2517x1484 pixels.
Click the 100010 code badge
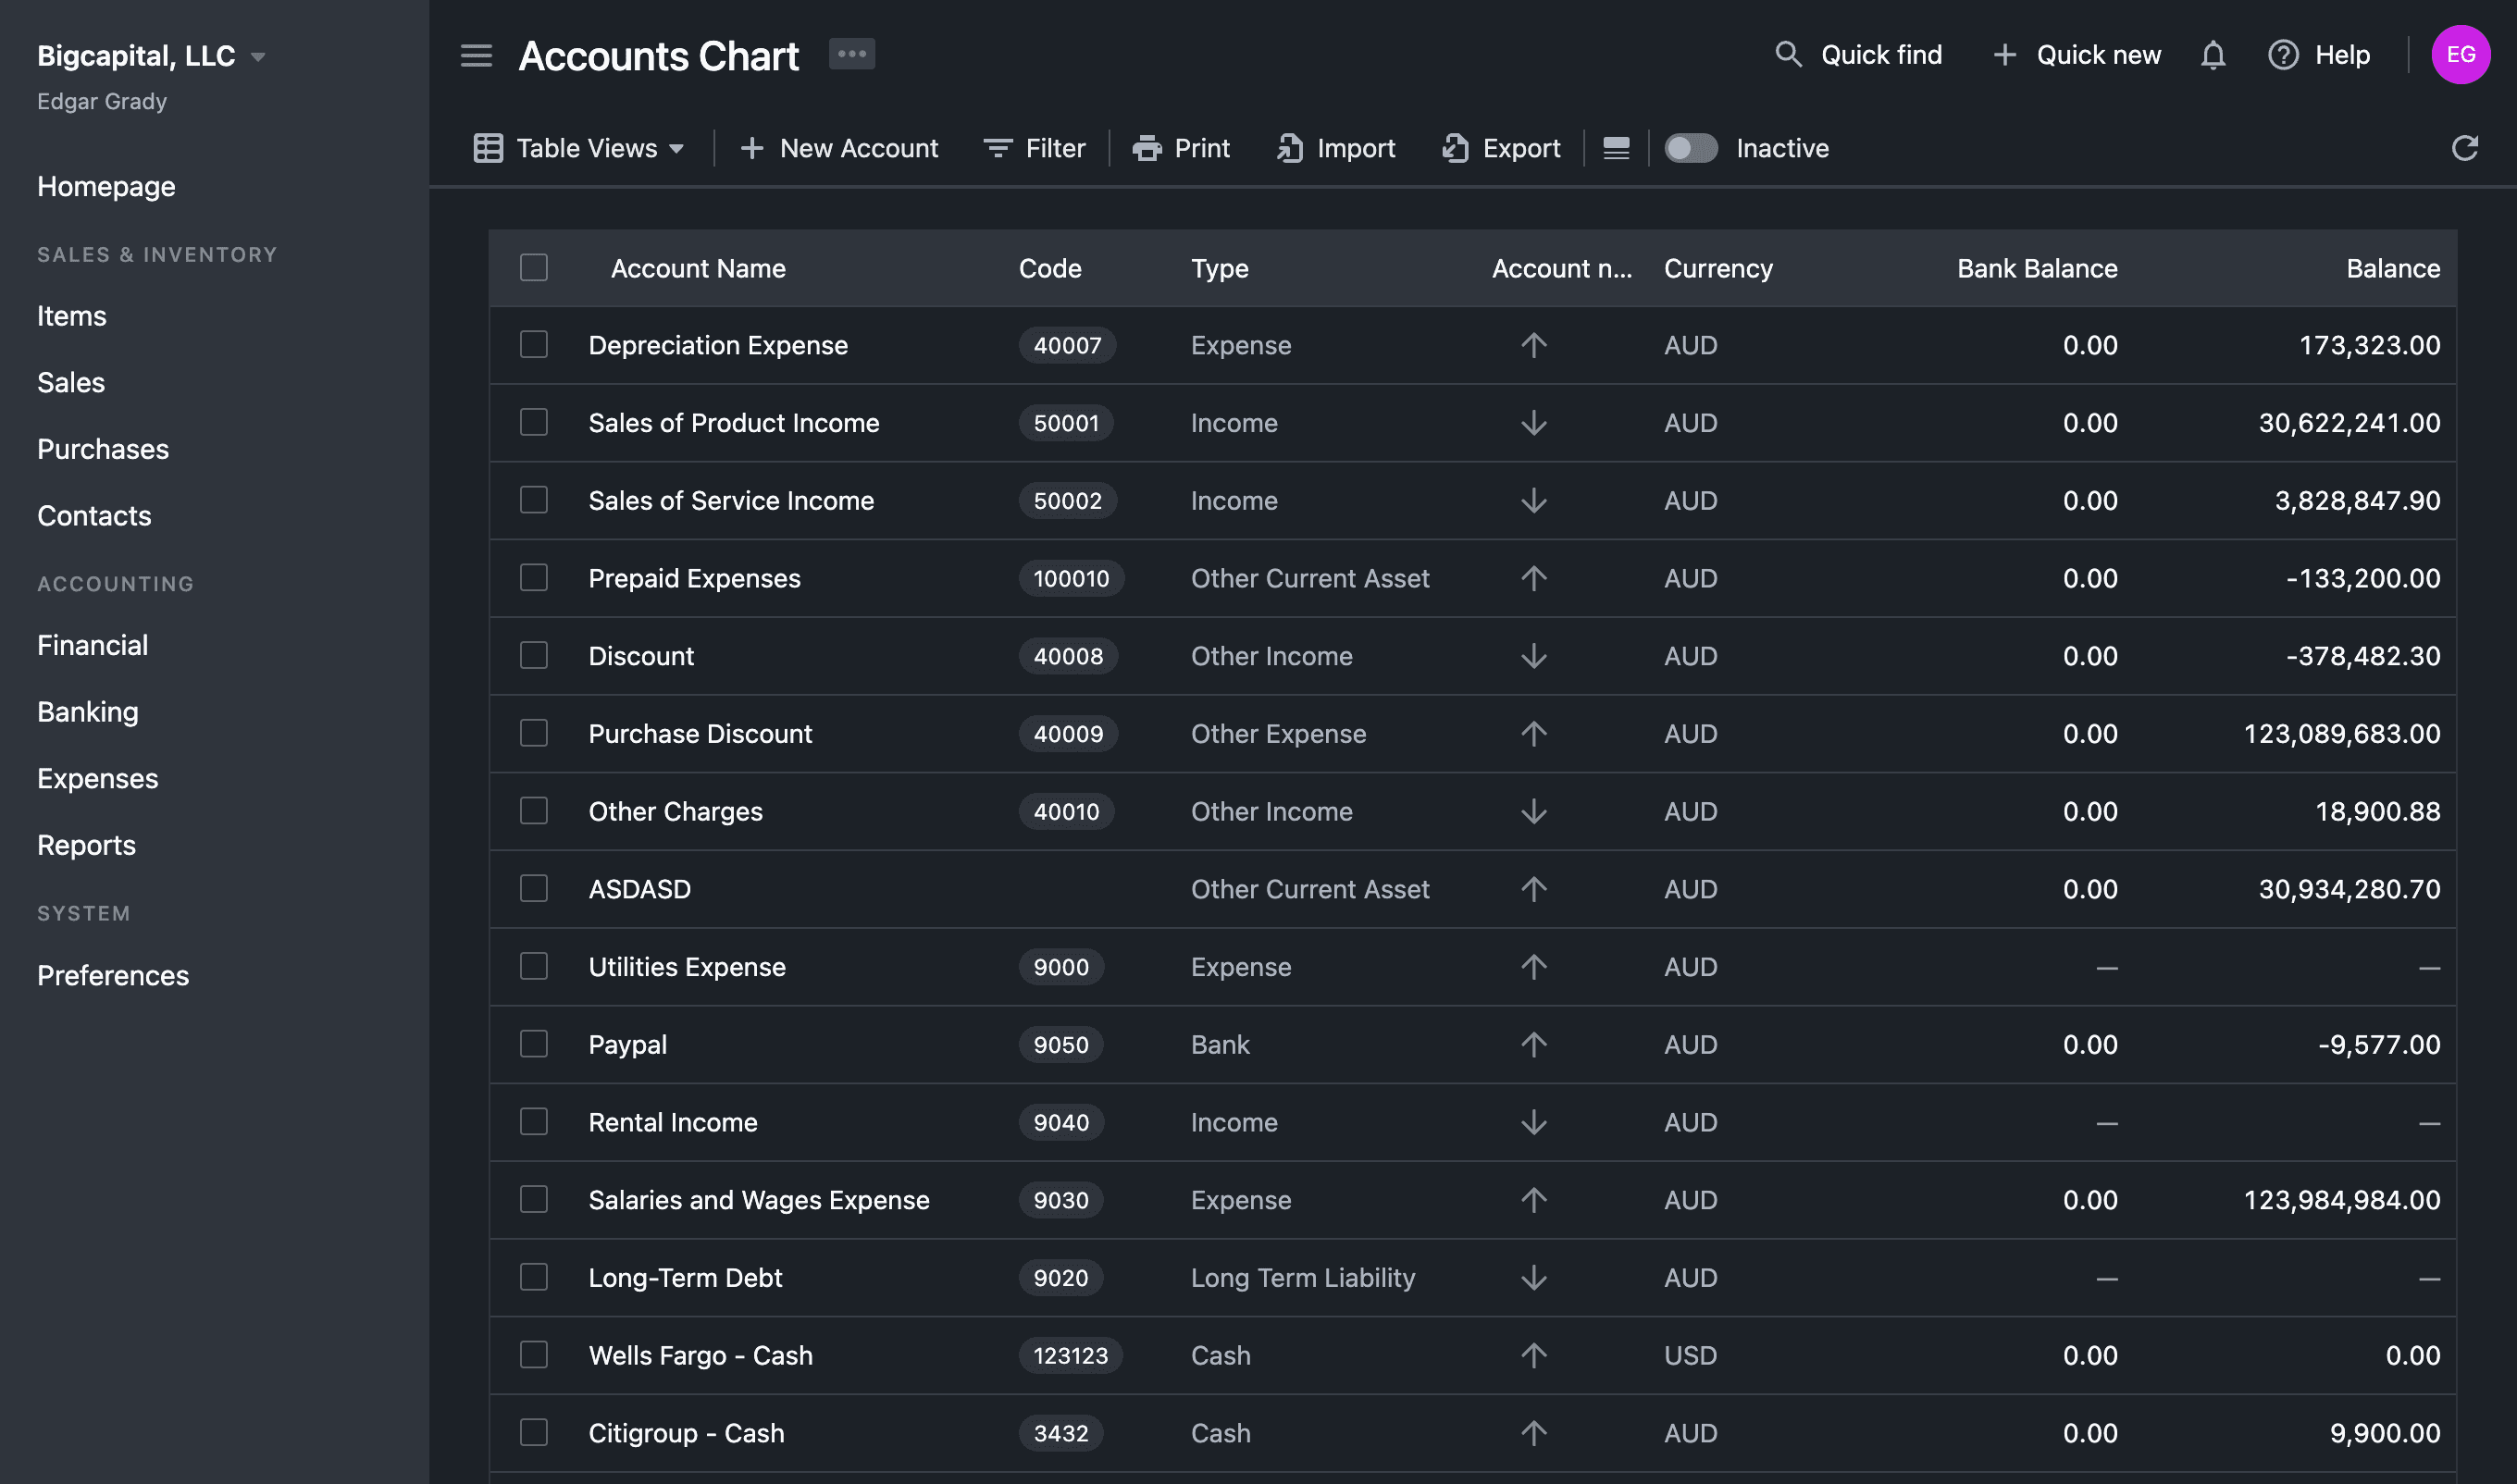(x=1071, y=578)
